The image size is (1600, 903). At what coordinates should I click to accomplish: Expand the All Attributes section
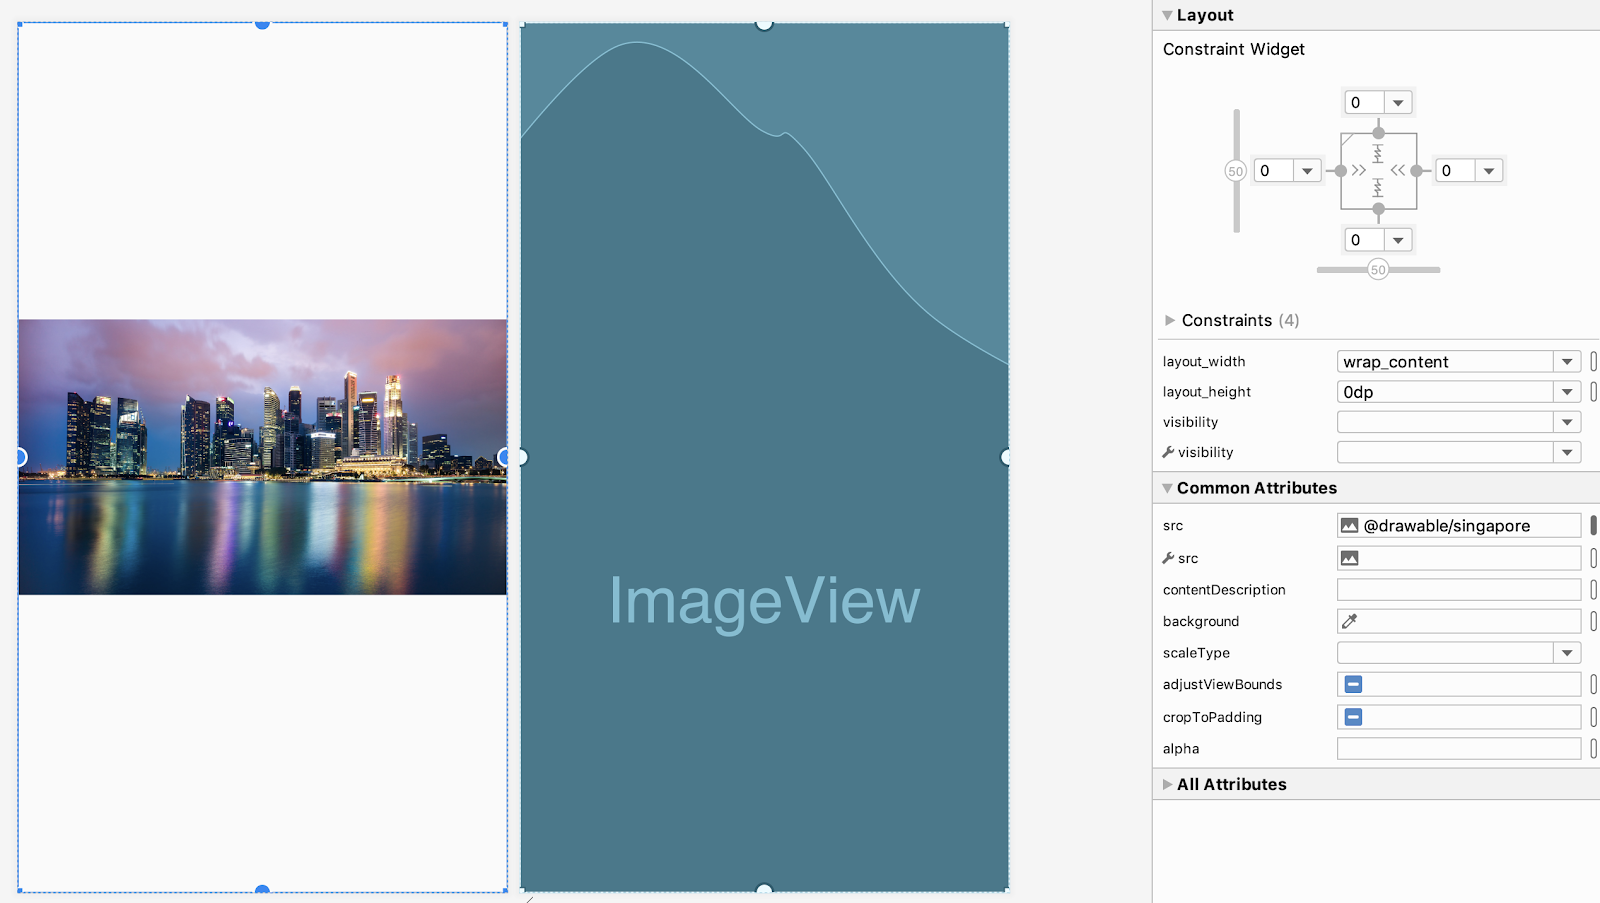(x=1167, y=785)
